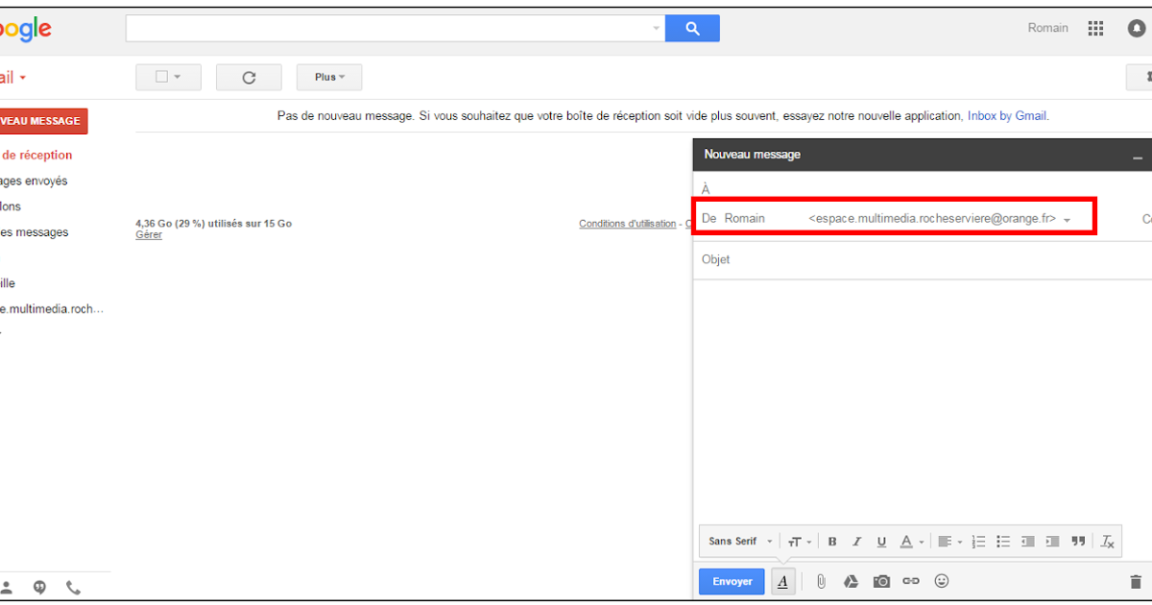Apply italic formatting
The height and width of the screenshot is (605, 1152).
(x=857, y=542)
